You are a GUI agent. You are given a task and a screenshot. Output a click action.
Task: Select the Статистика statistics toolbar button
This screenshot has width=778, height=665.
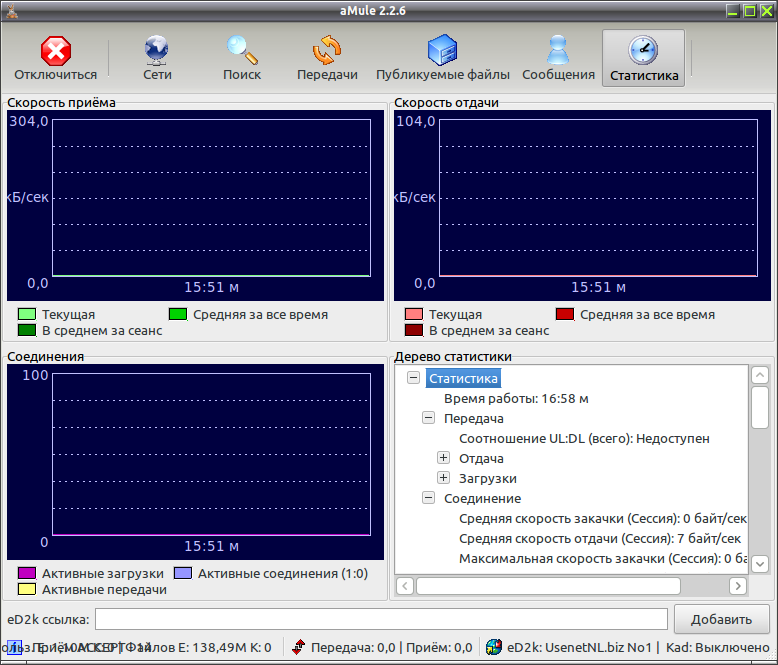click(644, 58)
